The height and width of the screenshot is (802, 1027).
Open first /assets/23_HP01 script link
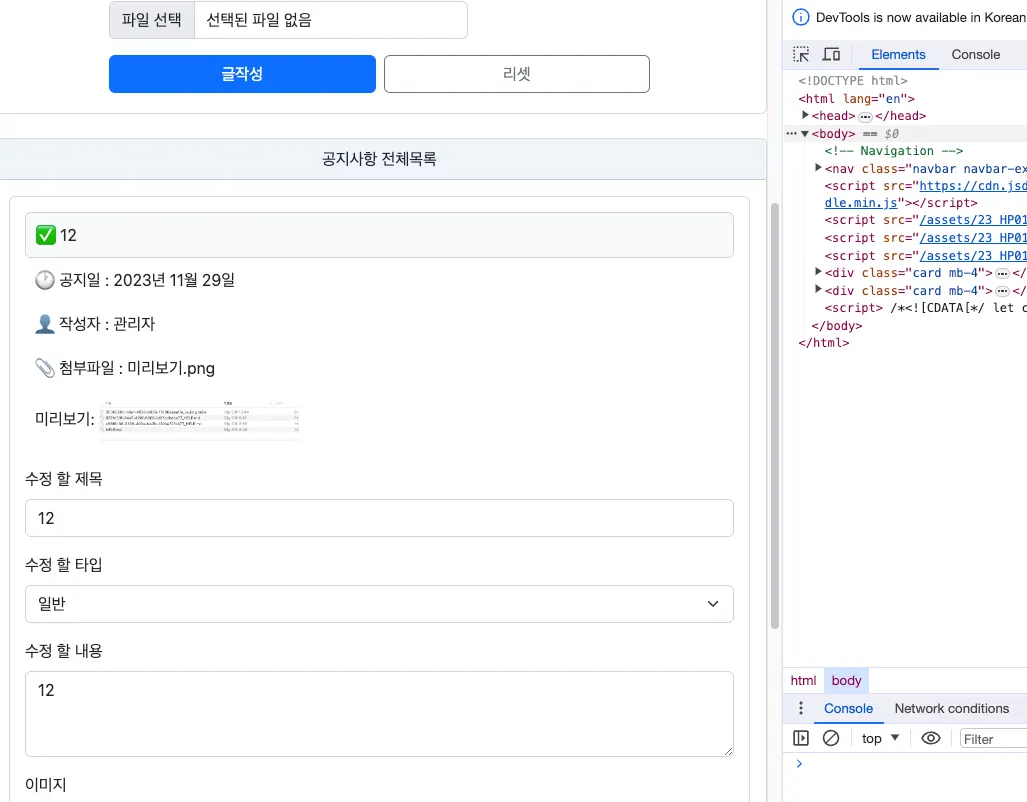click(973, 220)
